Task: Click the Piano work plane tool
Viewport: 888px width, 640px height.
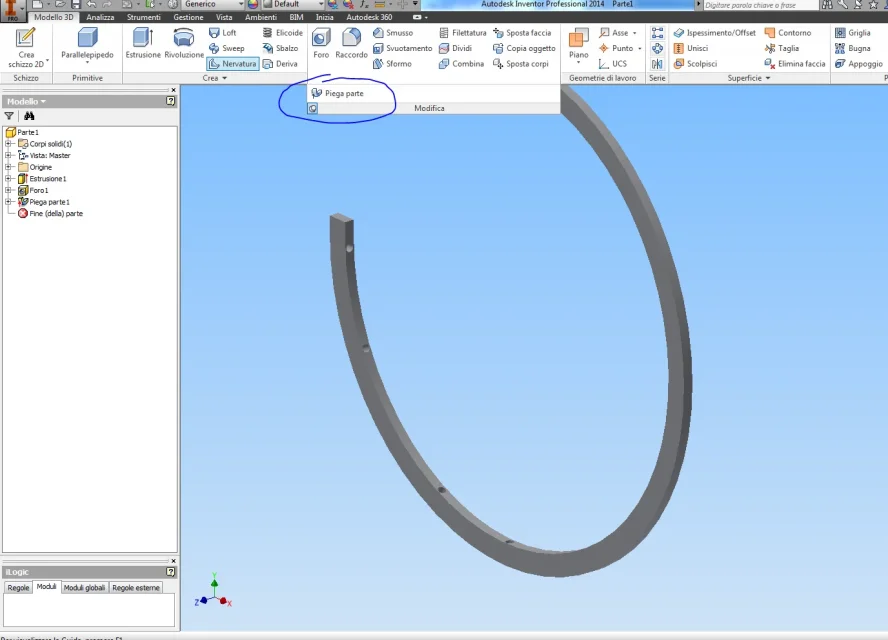Action: pyautogui.click(x=578, y=45)
